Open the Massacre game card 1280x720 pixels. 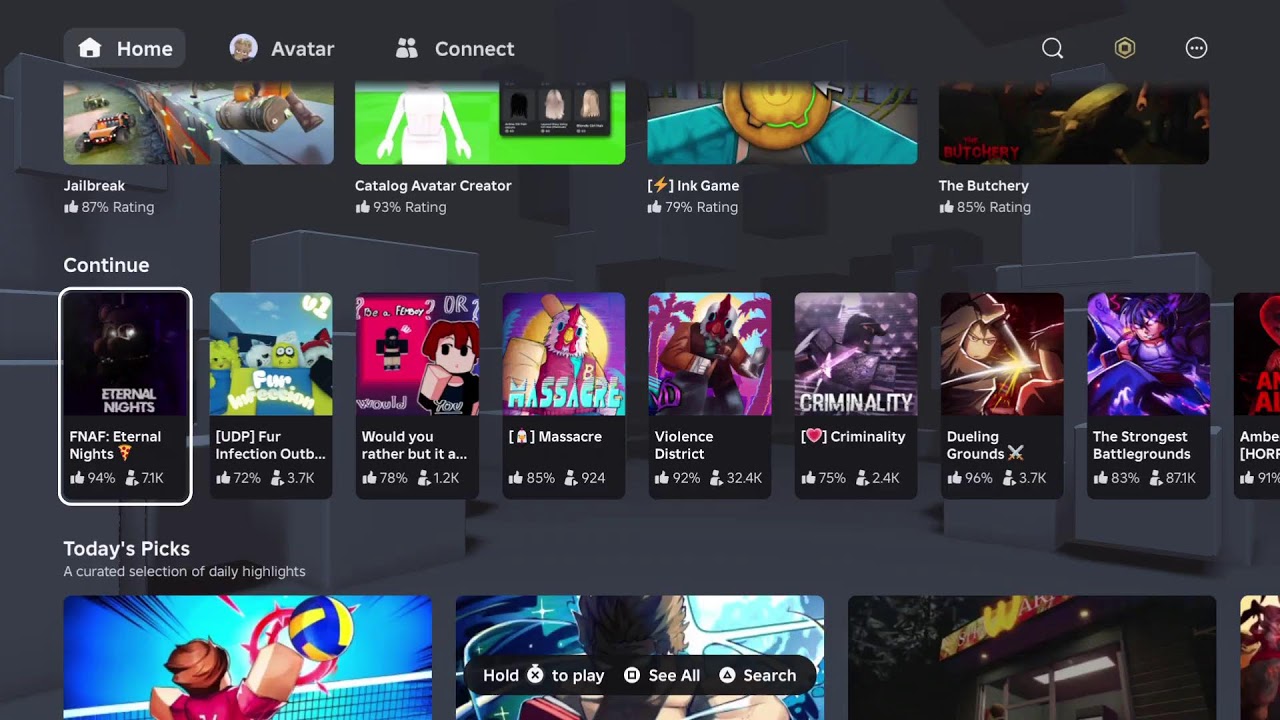click(563, 396)
